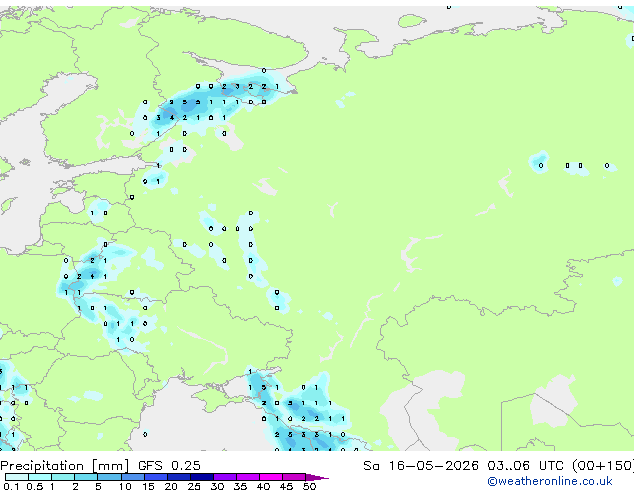Click the 'GFS 0.25' model label
This screenshot has width=634, height=490.
tap(169, 466)
